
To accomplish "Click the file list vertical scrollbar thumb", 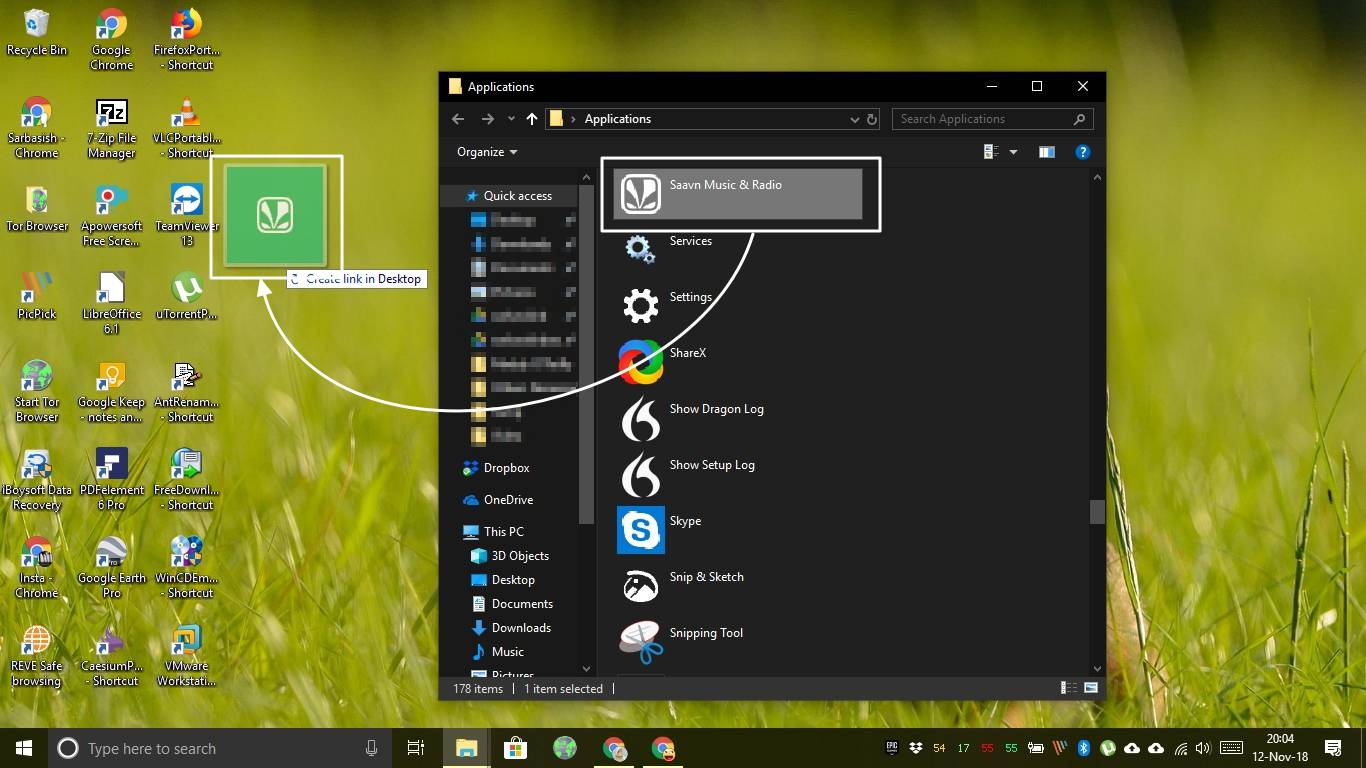I will pyautogui.click(x=1097, y=512).
